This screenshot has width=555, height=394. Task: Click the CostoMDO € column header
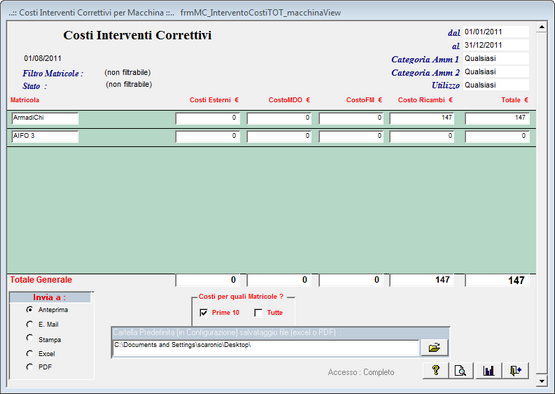(289, 100)
